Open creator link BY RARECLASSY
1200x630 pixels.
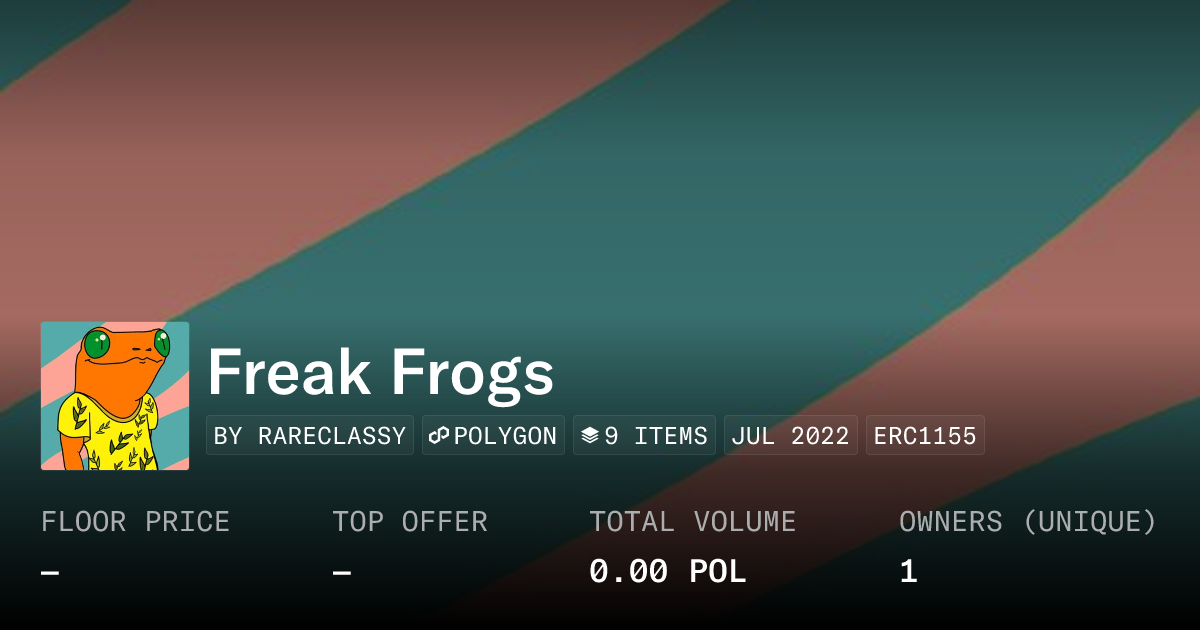pyautogui.click(x=309, y=436)
